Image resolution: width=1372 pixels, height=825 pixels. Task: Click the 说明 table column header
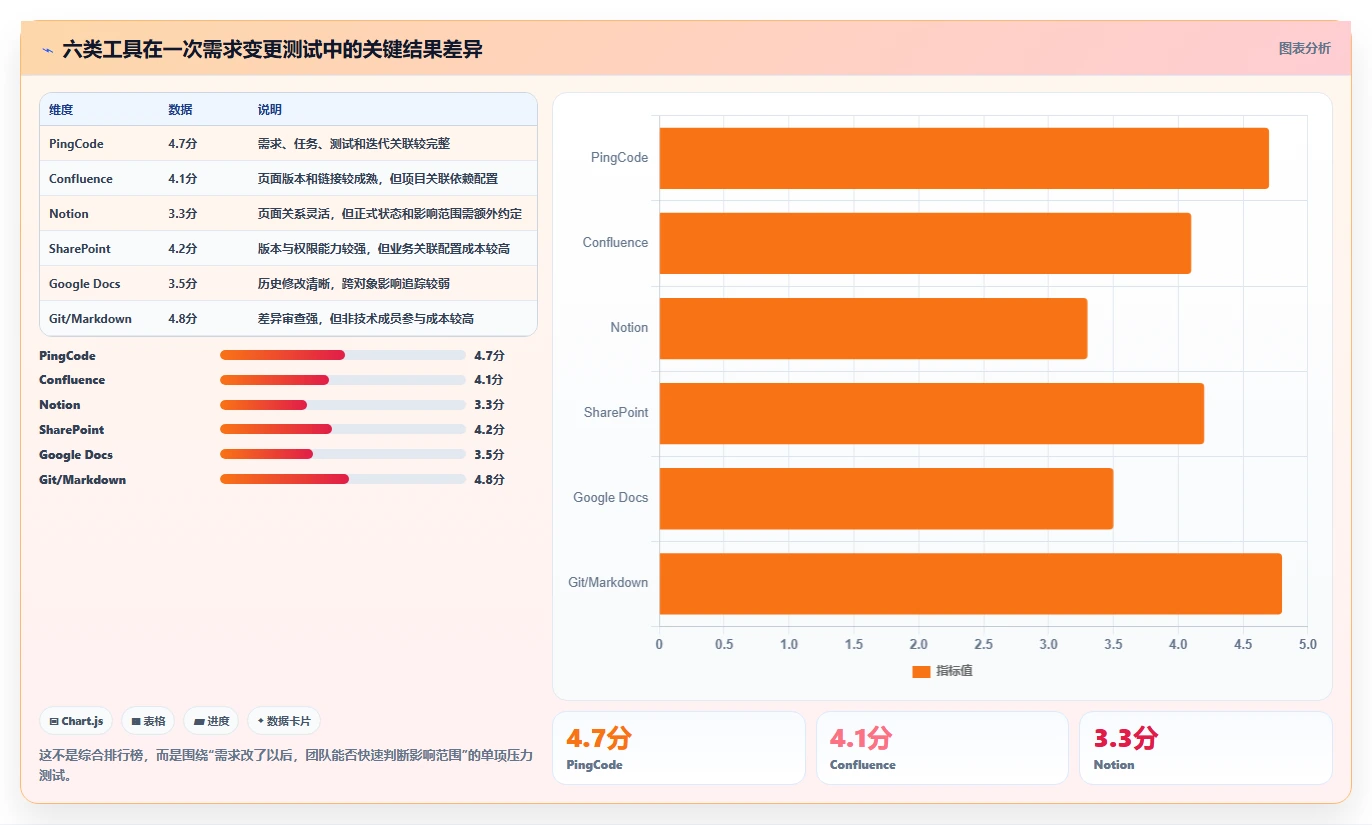[270, 110]
